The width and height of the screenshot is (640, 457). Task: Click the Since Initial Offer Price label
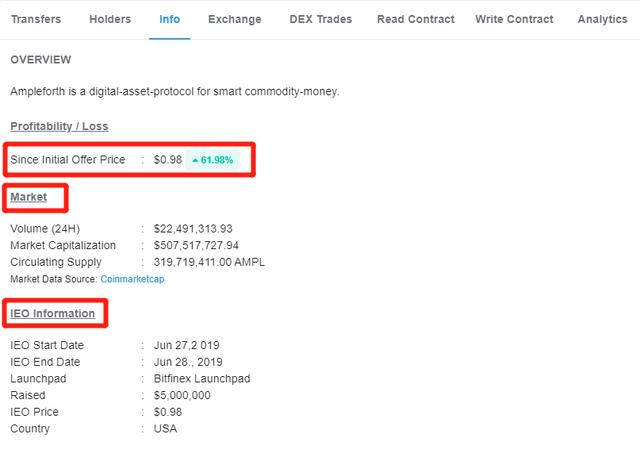tap(68, 160)
